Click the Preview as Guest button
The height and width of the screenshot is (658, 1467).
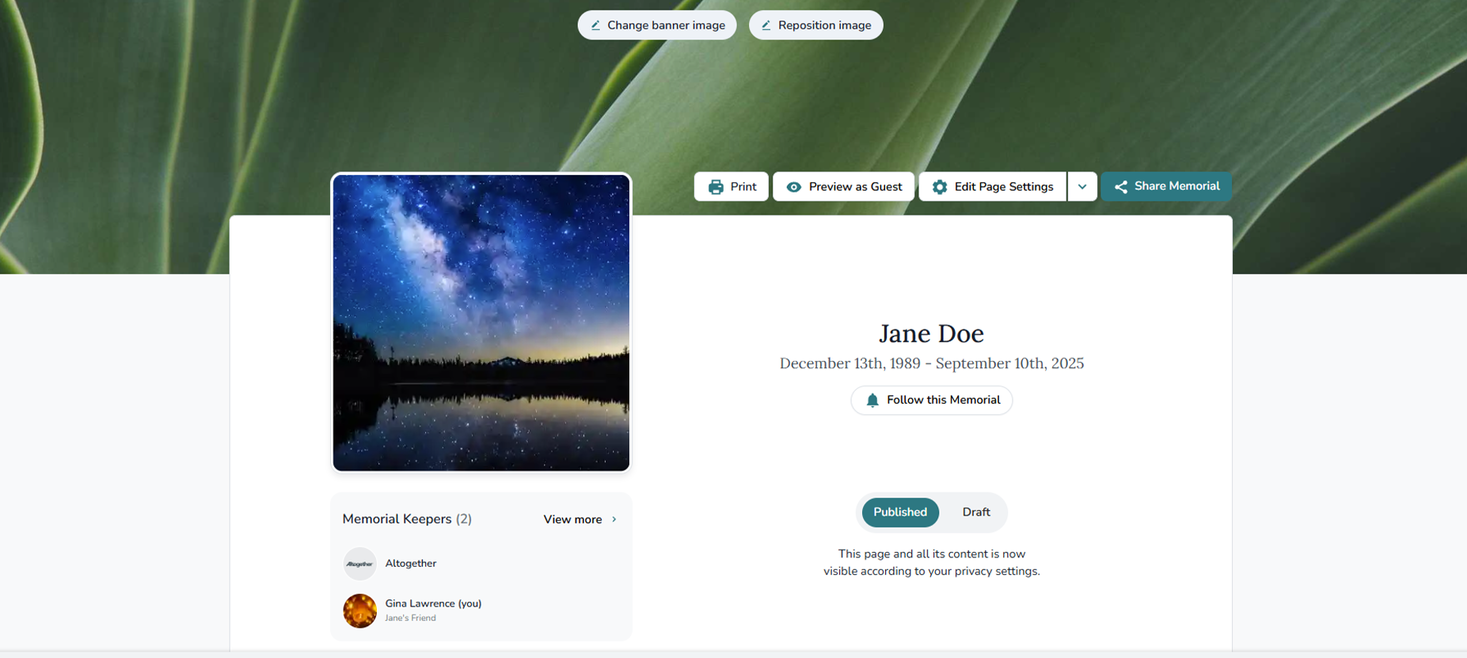click(844, 187)
